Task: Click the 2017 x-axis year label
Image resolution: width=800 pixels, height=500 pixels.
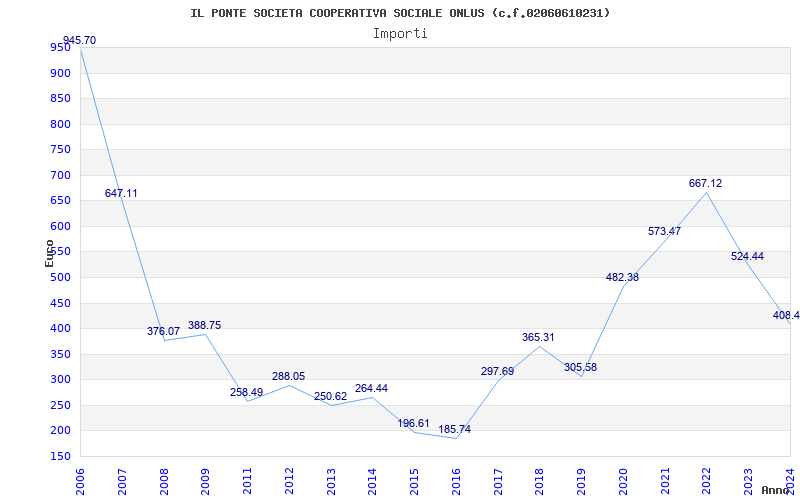Action: click(x=498, y=482)
